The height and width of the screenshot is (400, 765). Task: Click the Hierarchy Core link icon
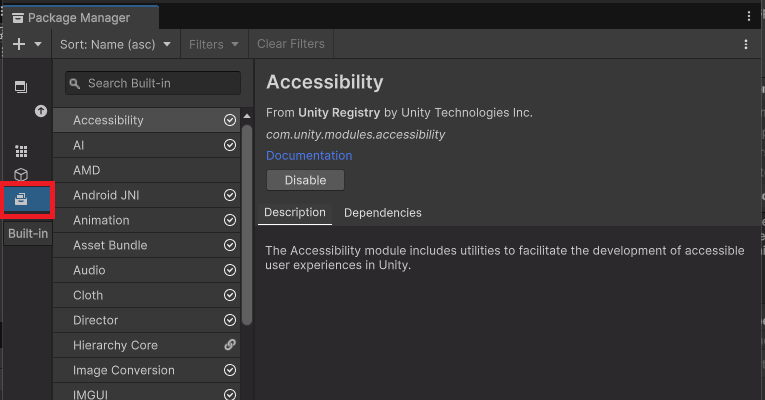(230, 345)
